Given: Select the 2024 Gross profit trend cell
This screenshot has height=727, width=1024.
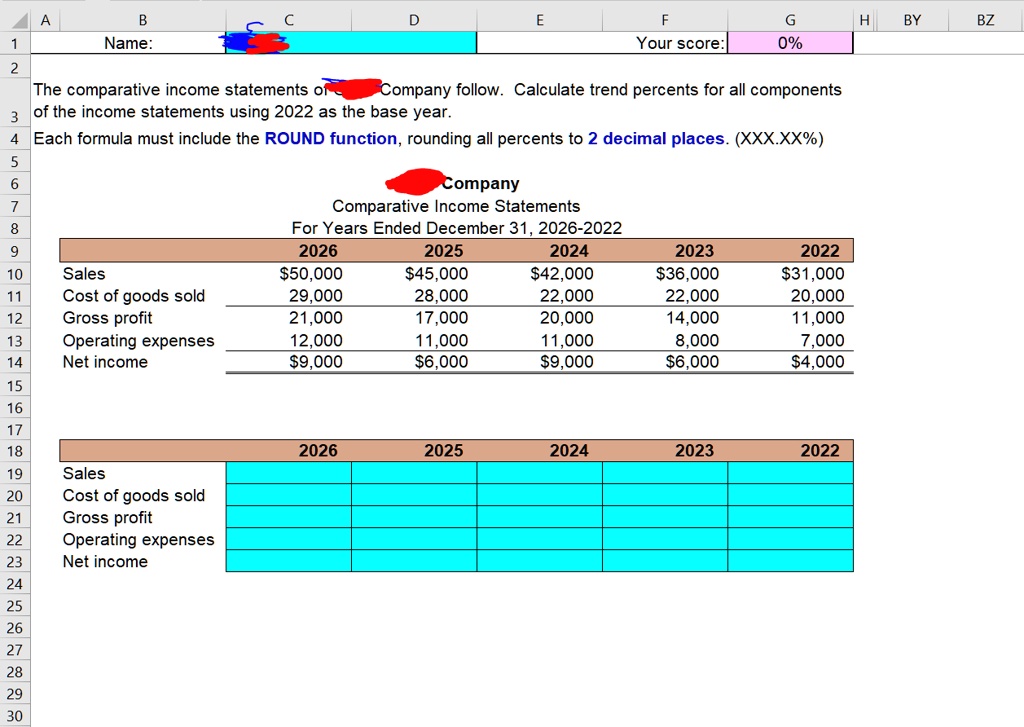Looking at the screenshot, I should [x=539, y=517].
